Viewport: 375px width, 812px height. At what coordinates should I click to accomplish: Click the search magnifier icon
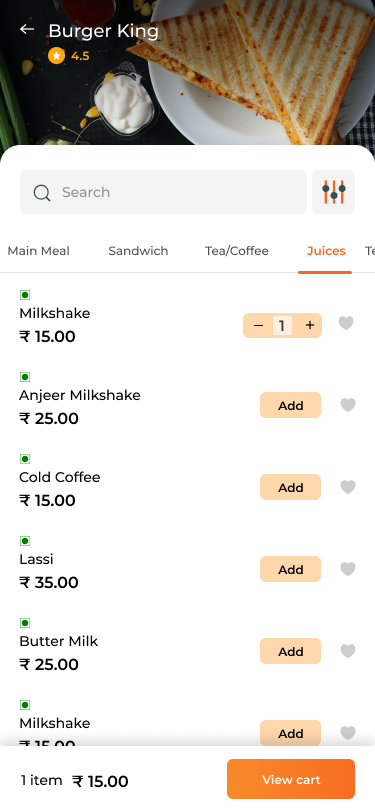coord(42,193)
